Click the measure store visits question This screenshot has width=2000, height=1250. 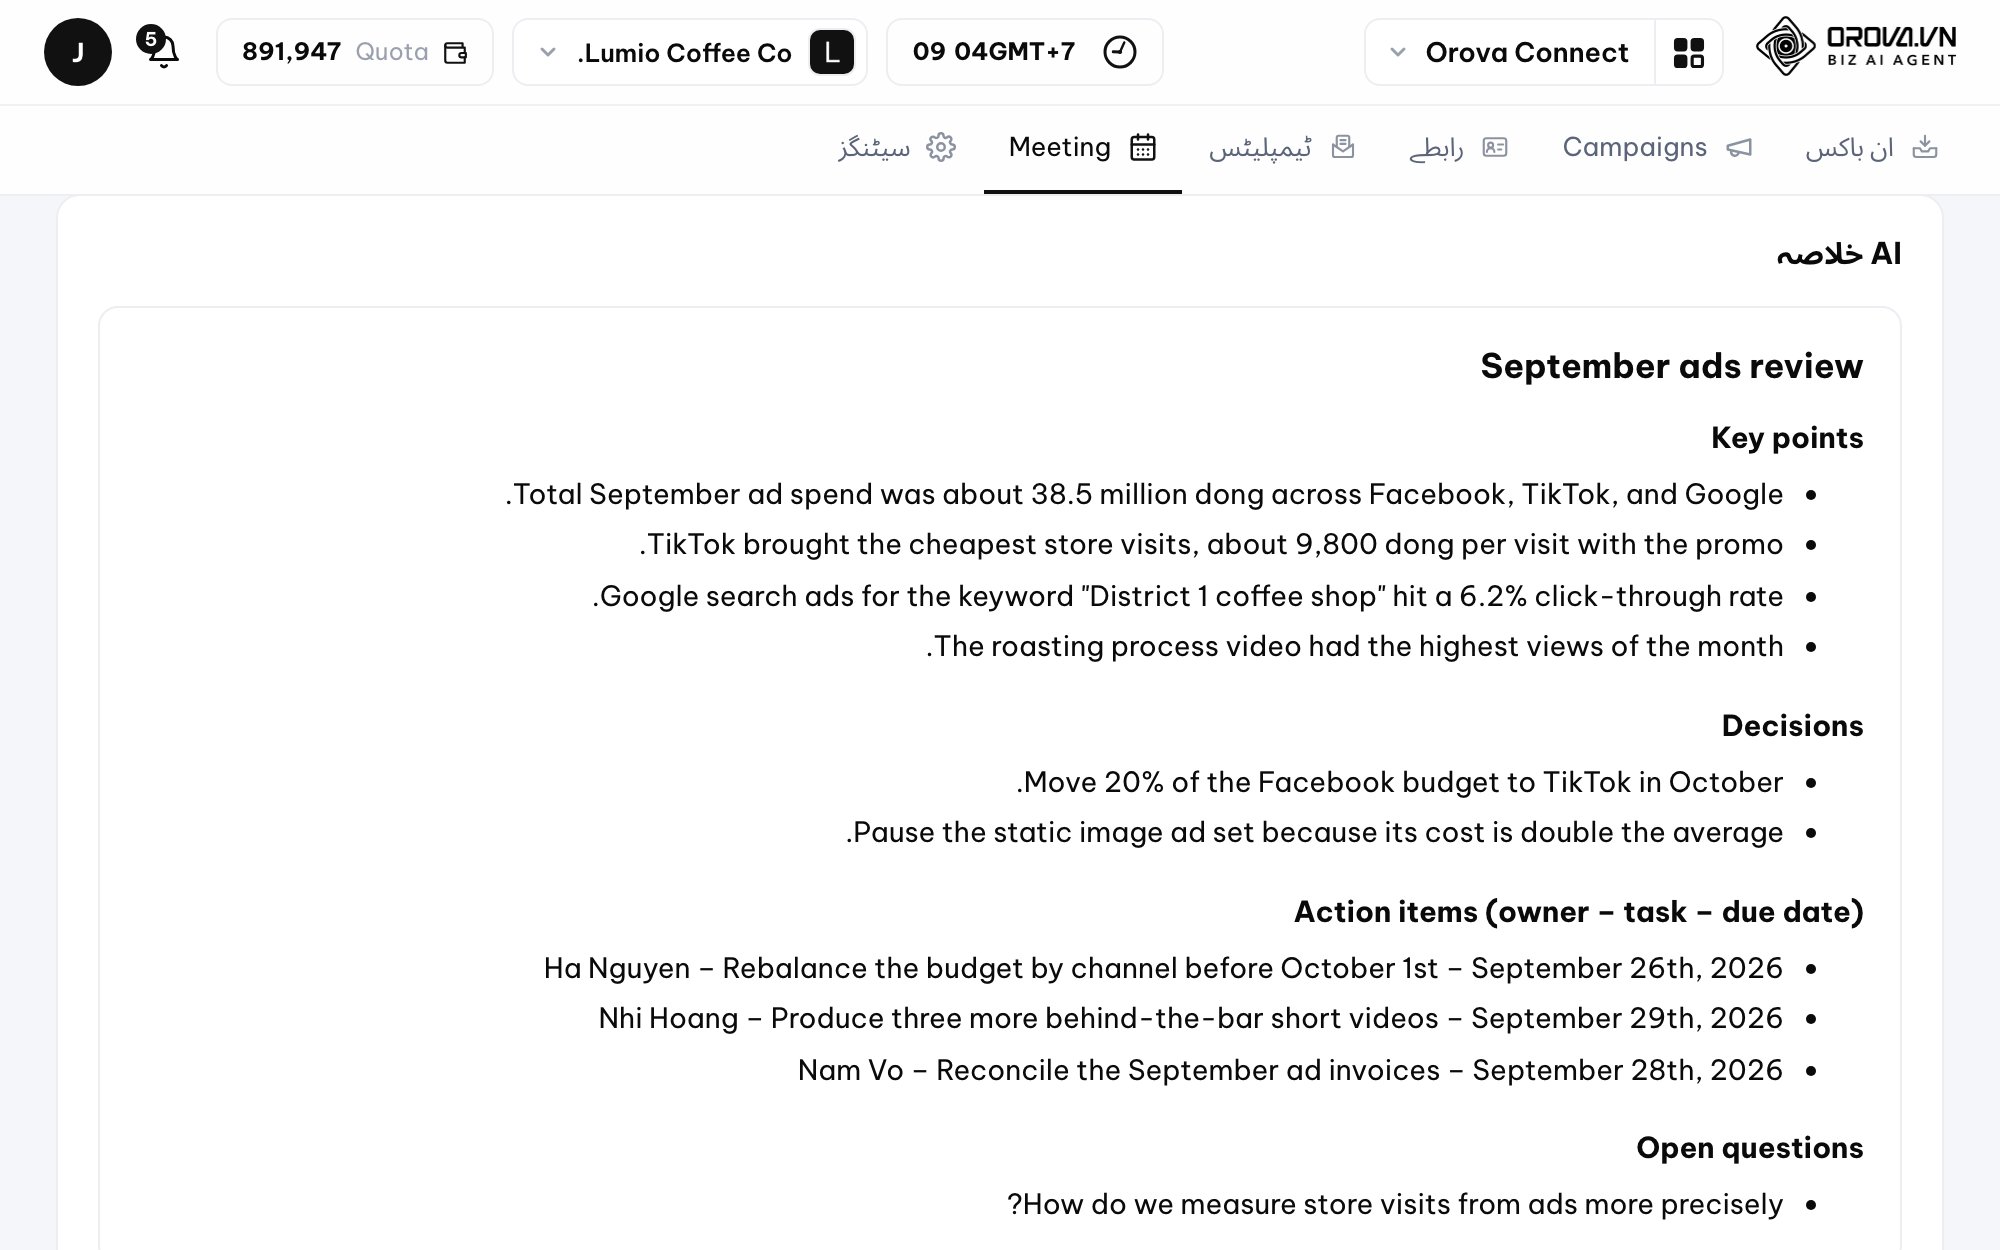tap(1395, 1204)
